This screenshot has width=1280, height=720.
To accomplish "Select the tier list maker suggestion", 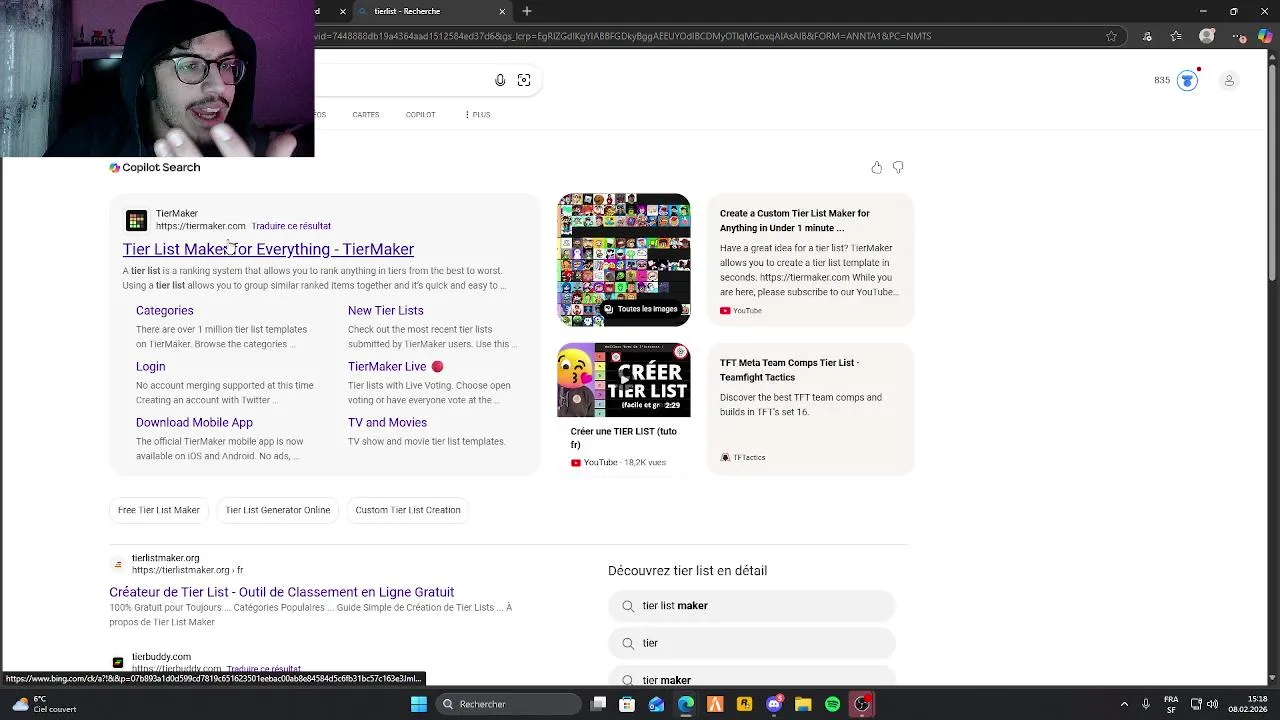I will pyautogui.click(x=751, y=606).
